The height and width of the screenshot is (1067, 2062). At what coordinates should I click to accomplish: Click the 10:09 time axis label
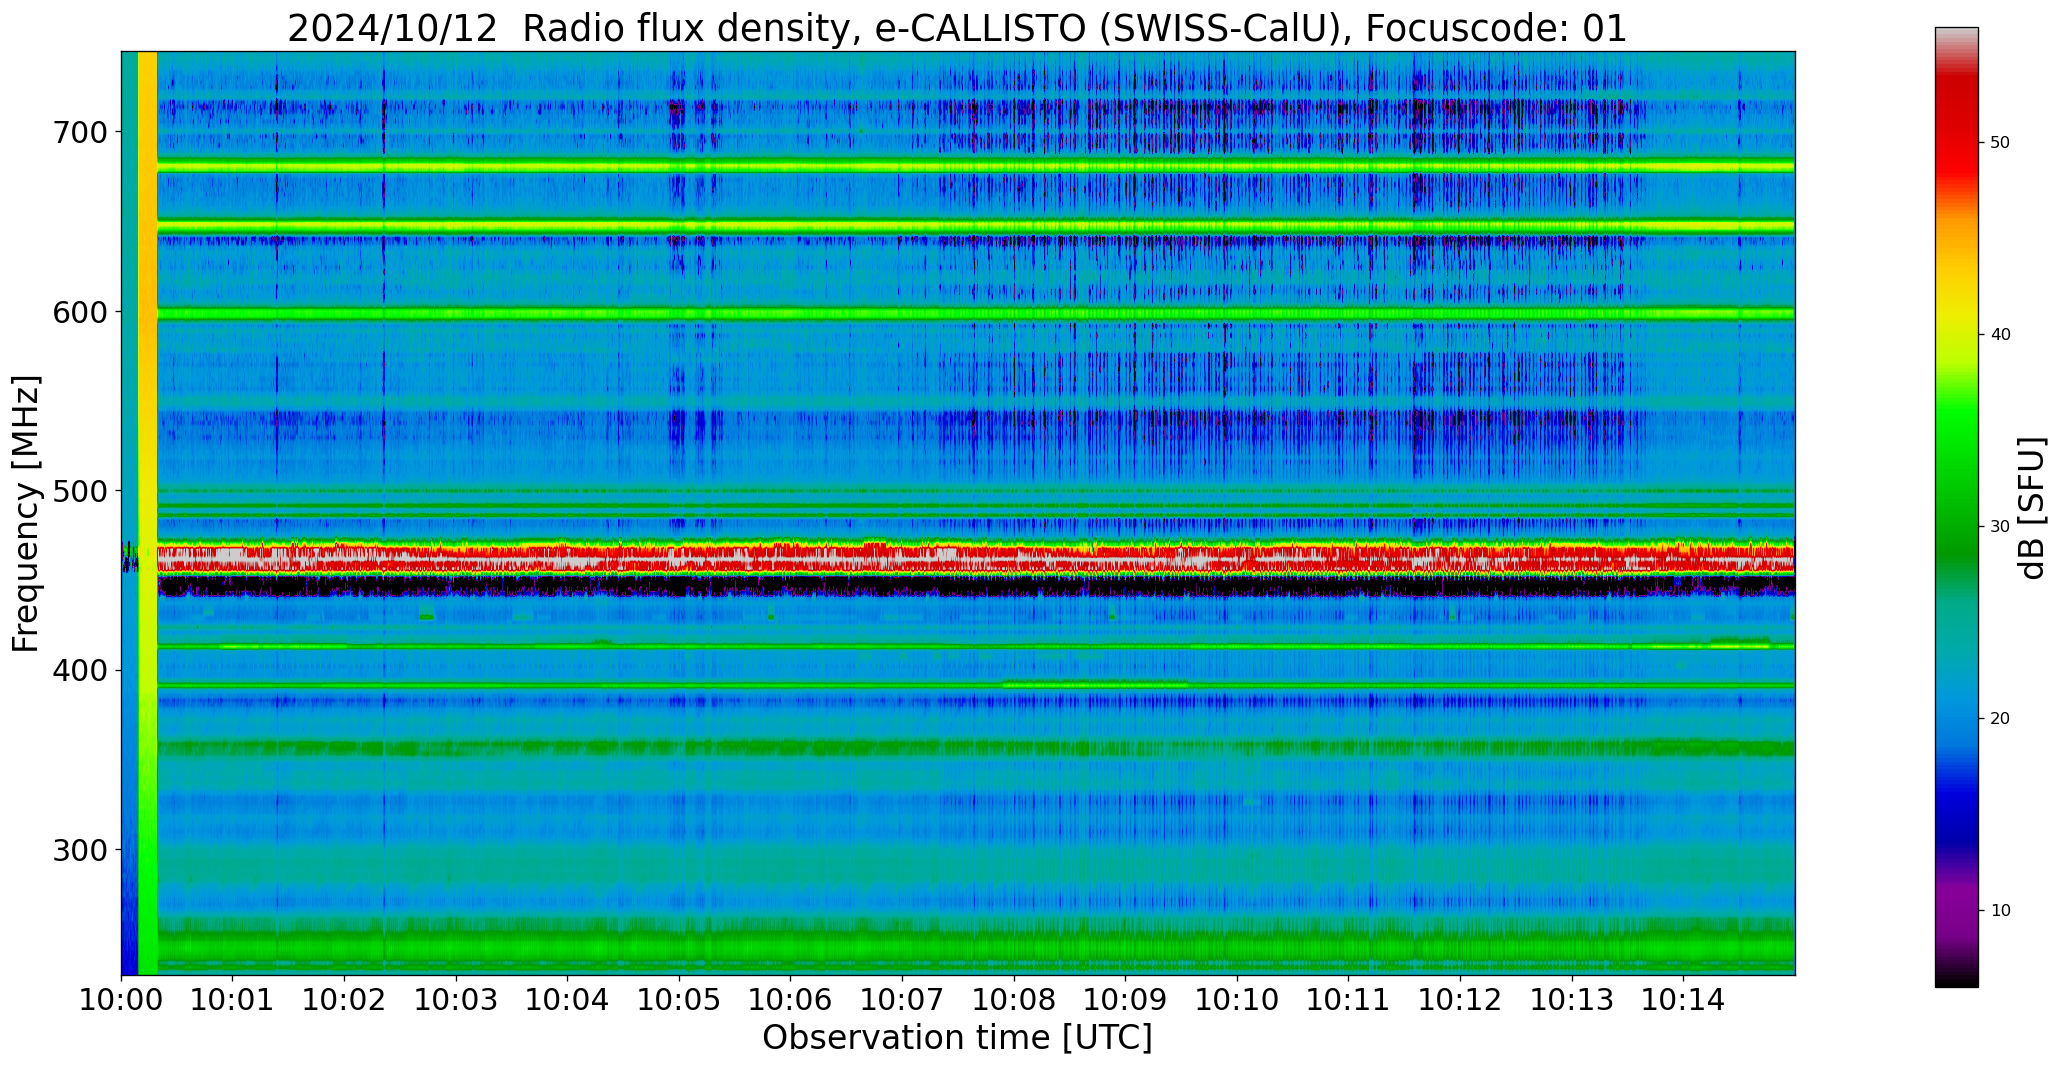[1125, 998]
